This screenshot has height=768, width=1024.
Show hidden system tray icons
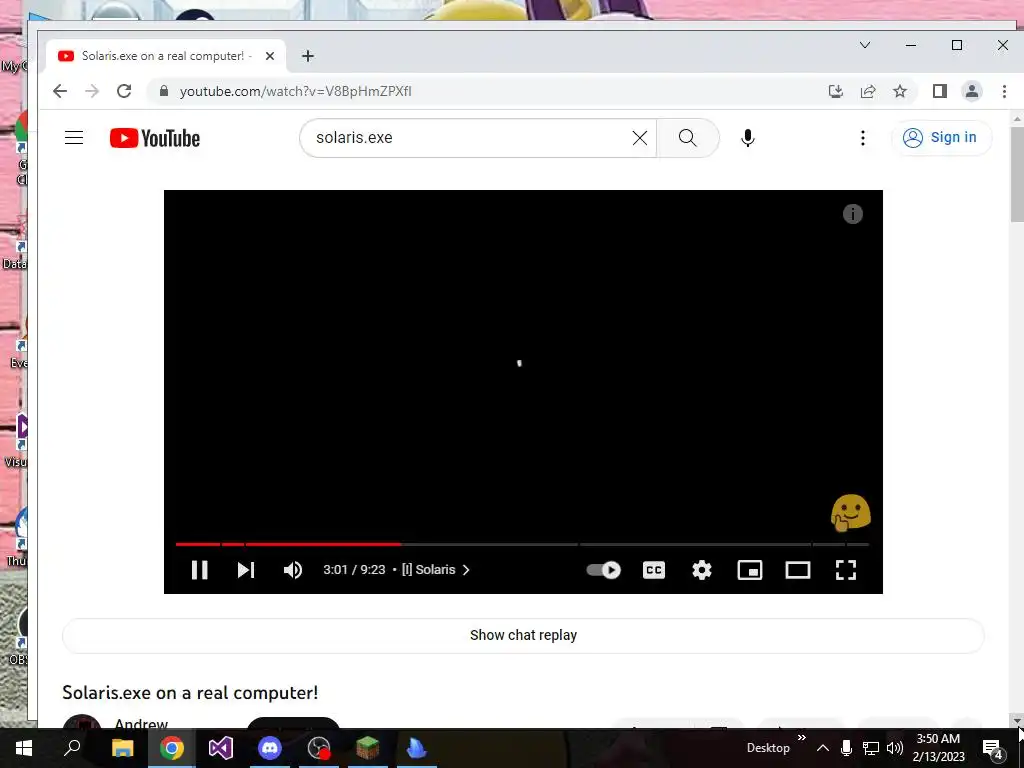click(x=823, y=748)
